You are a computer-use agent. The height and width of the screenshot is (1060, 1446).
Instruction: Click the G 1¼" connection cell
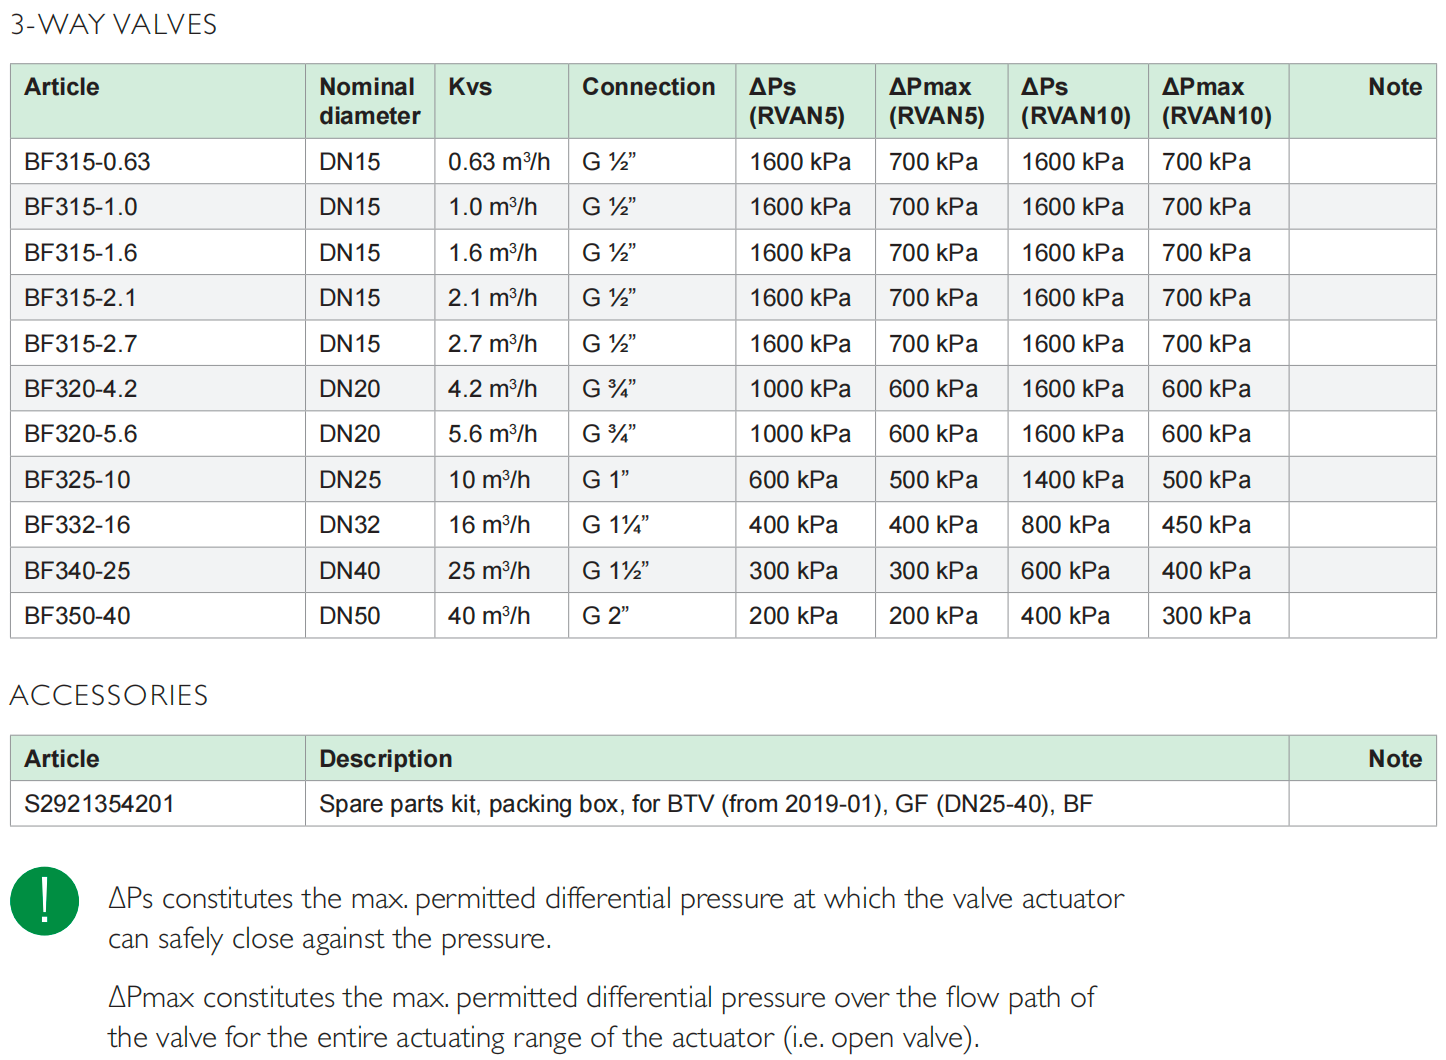coord(615,525)
